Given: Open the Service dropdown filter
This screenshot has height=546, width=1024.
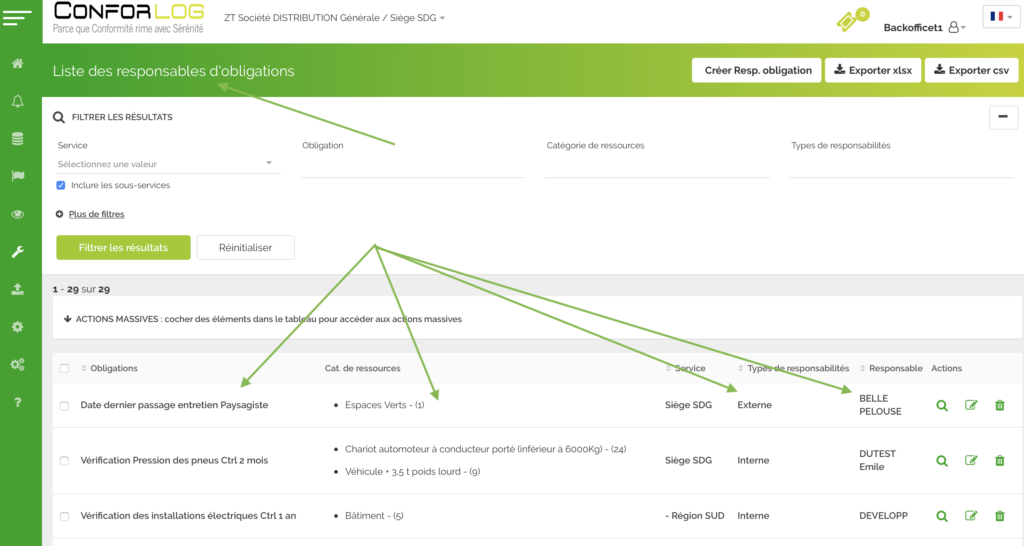Looking at the screenshot, I should 165,164.
